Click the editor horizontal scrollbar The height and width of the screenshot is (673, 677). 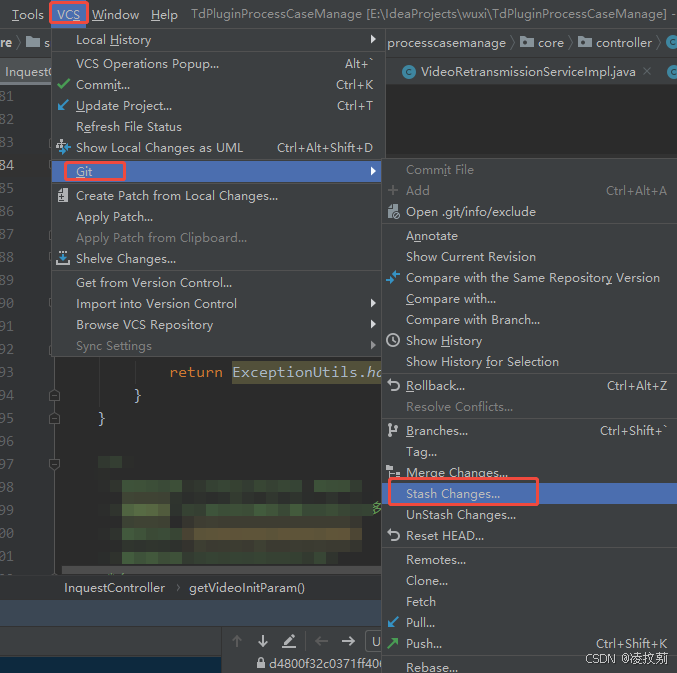221,570
